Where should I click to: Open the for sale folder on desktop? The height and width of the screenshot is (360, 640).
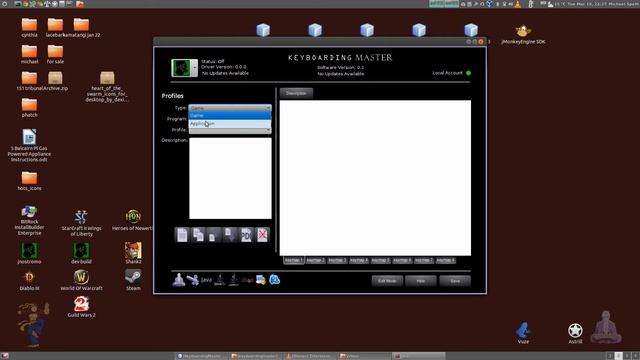tap(55, 54)
